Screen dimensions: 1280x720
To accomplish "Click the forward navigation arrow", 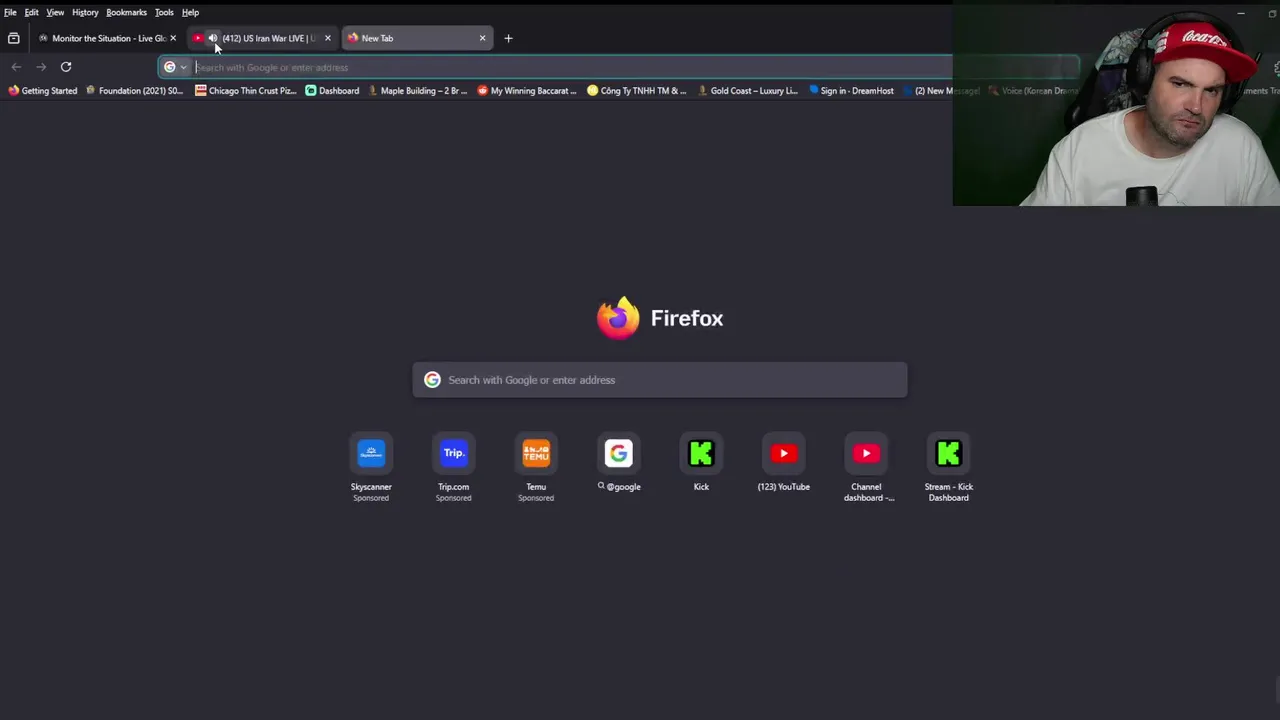I will [41, 67].
